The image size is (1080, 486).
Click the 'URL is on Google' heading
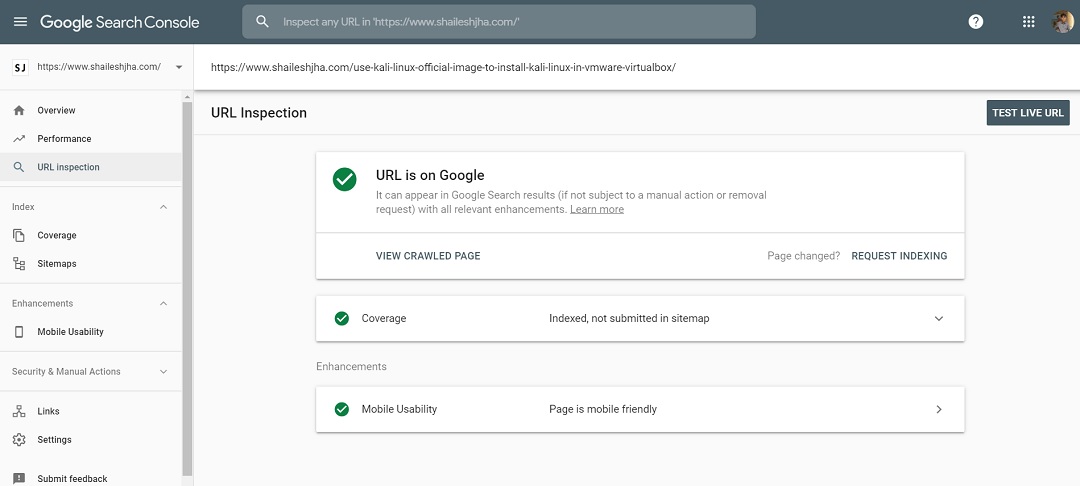pyautogui.click(x=430, y=175)
